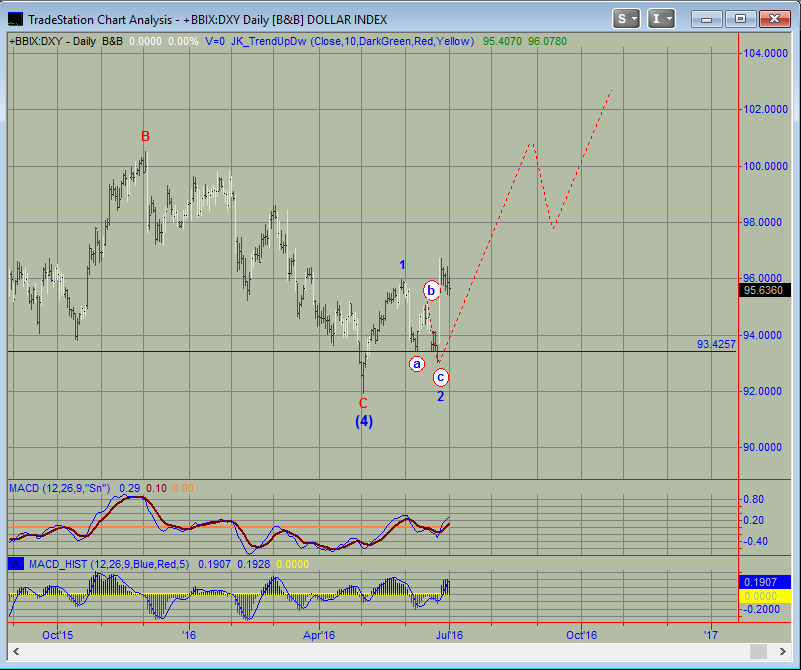Click the 102.0000 price axis label
801x670 pixels.
tap(765, 109)
